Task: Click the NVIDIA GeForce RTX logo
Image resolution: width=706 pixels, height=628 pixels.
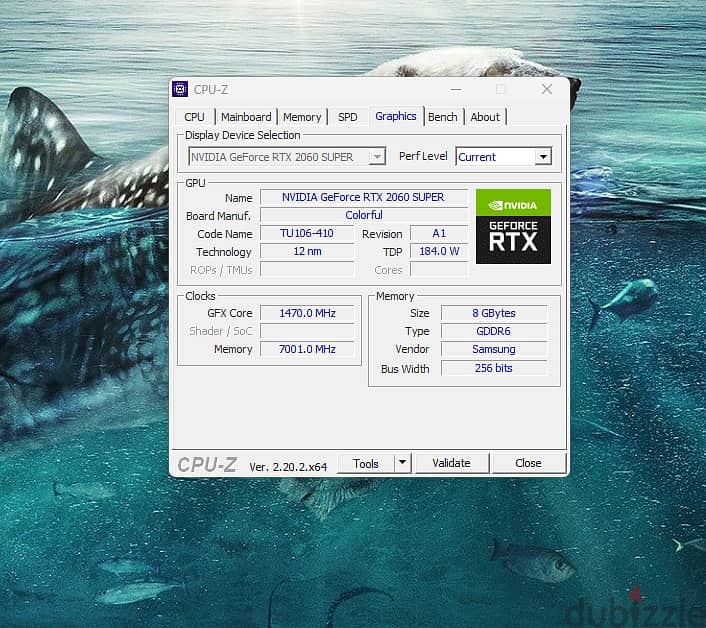Action: (513, 226)
